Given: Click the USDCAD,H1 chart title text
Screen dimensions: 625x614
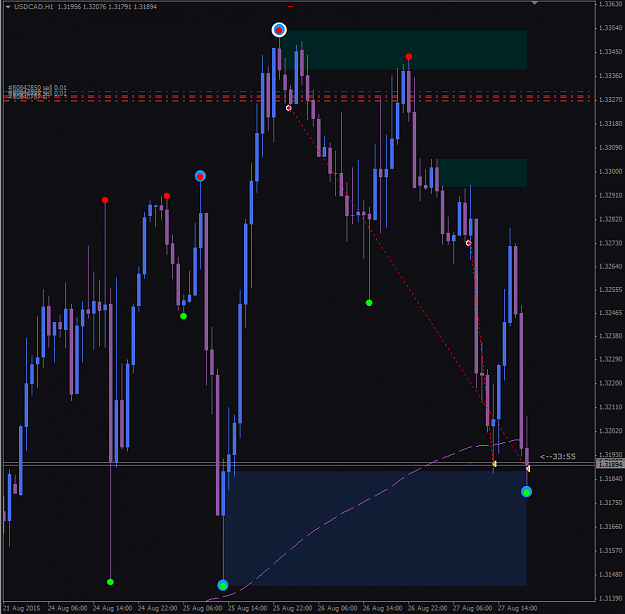Looking at the screenshot, I should 33,7.
